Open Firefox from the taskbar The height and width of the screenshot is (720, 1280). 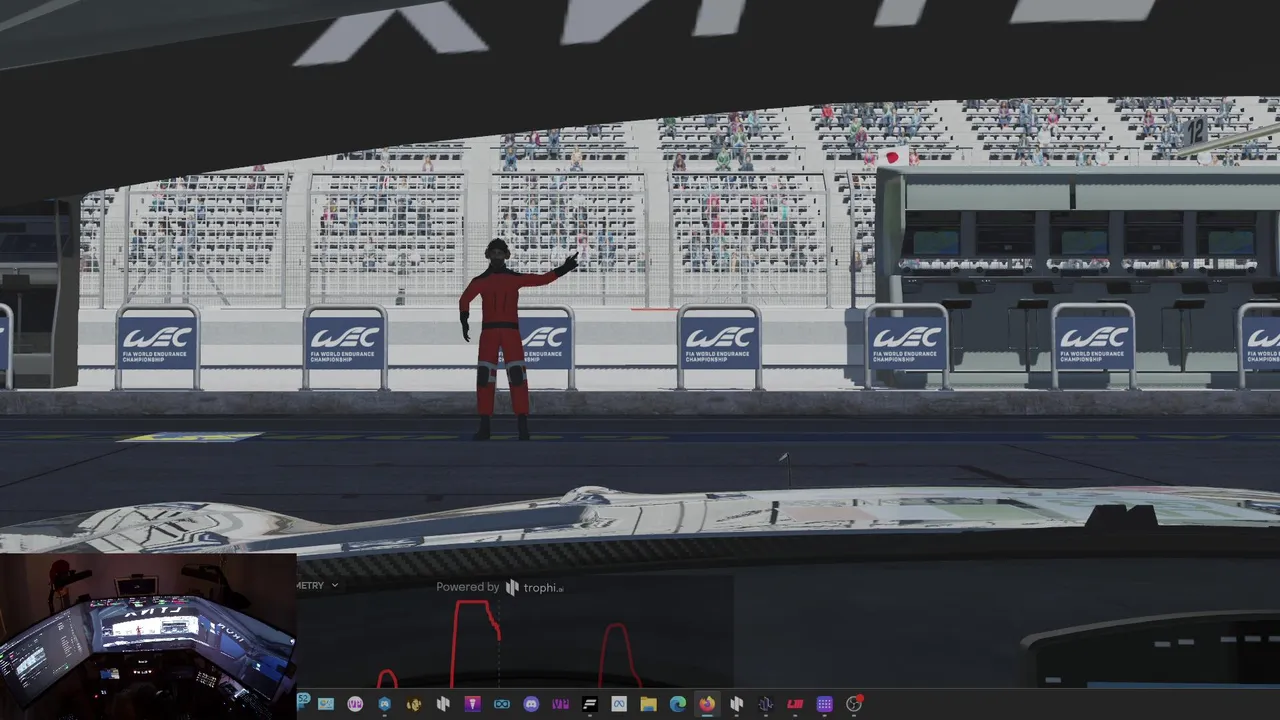[707, 704]
